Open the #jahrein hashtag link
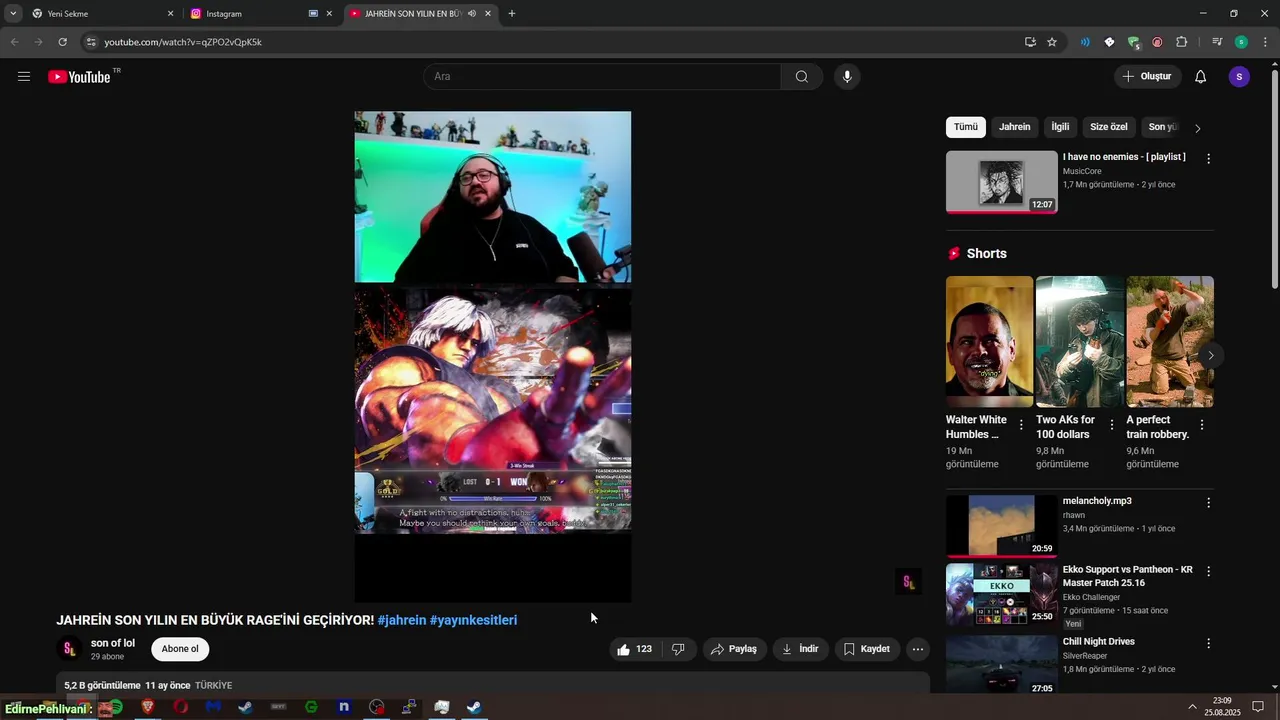The width and height of the screenshot is (1280, 720). pos(402,620)
